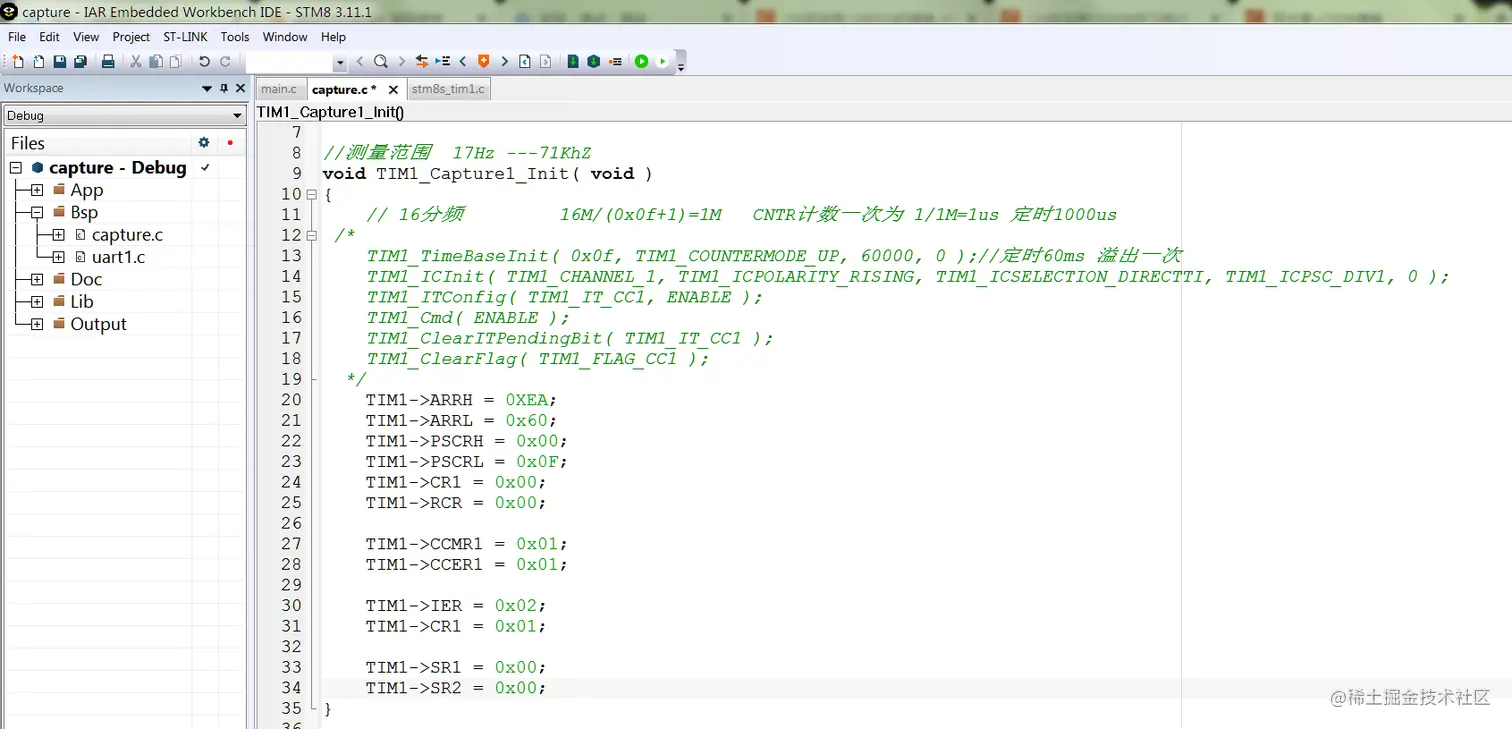Viewport: 1512px width, 729px height.
Task: Switch to the main.c editor tab
Action: pyautogui.click(x=279, y=89)
